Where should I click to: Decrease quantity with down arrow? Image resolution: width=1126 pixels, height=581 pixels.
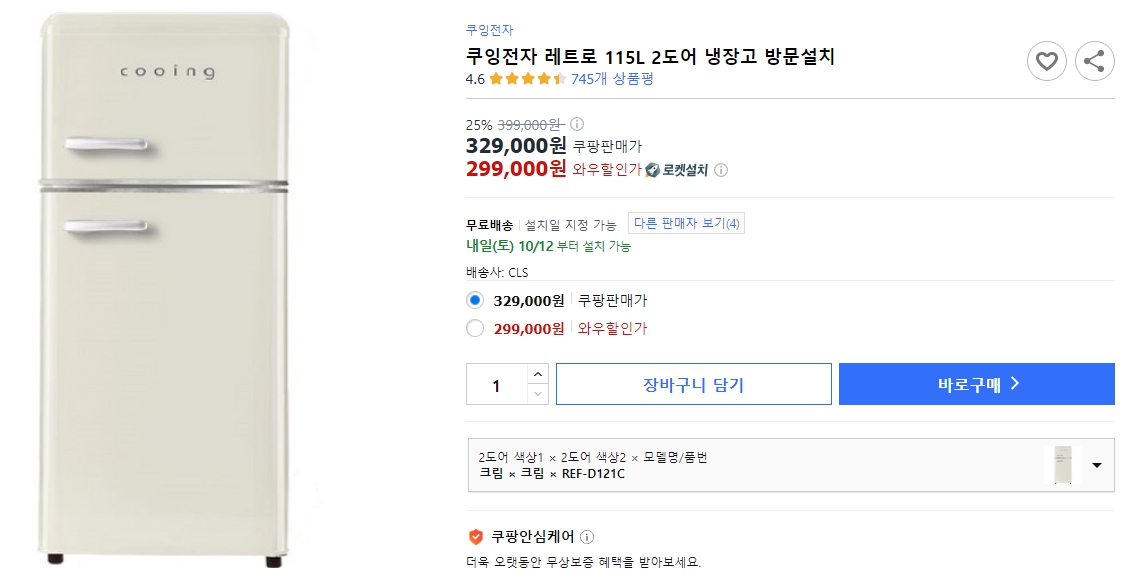pyautogui.click(x=537, y=392)
